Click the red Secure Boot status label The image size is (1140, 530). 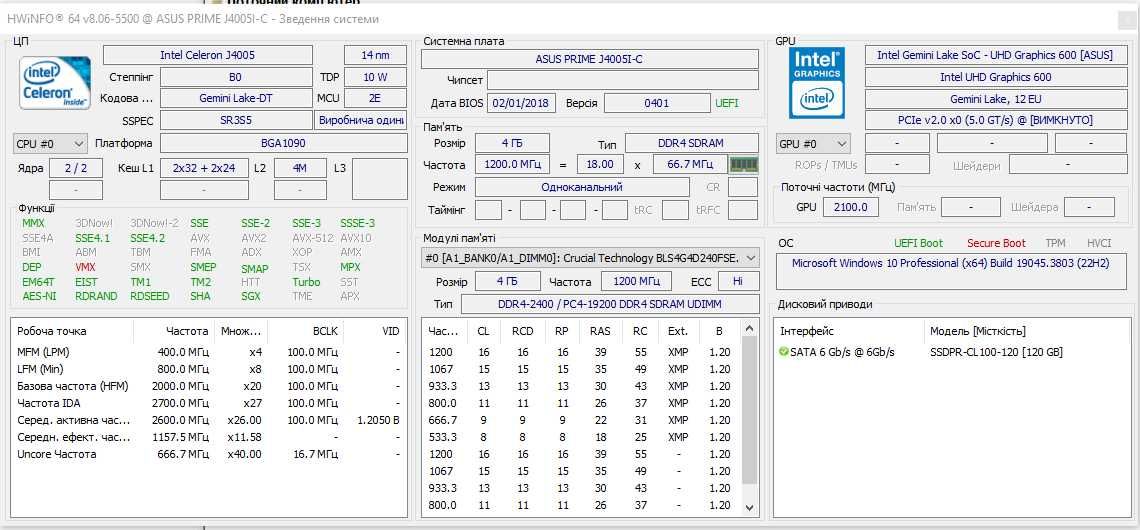[x=996, y=243]
